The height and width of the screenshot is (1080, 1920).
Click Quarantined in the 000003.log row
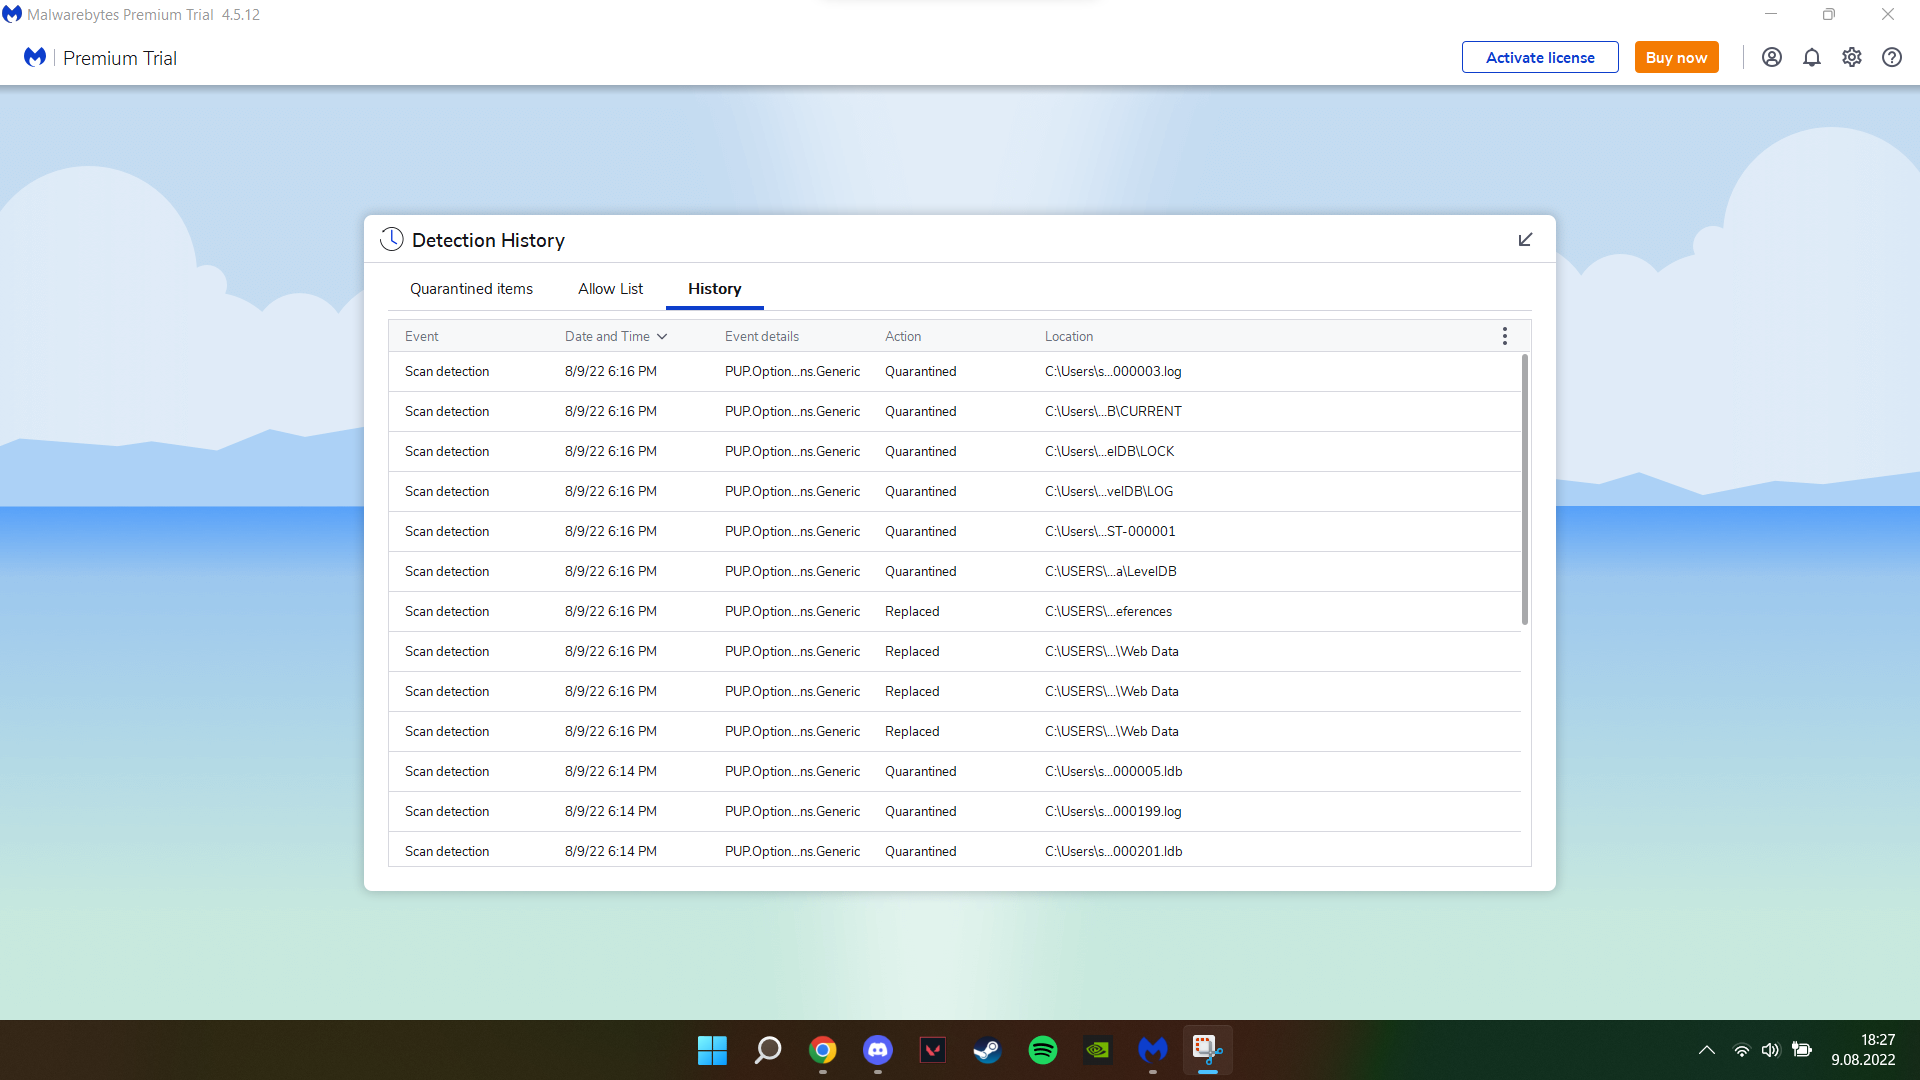click(920, 371)
